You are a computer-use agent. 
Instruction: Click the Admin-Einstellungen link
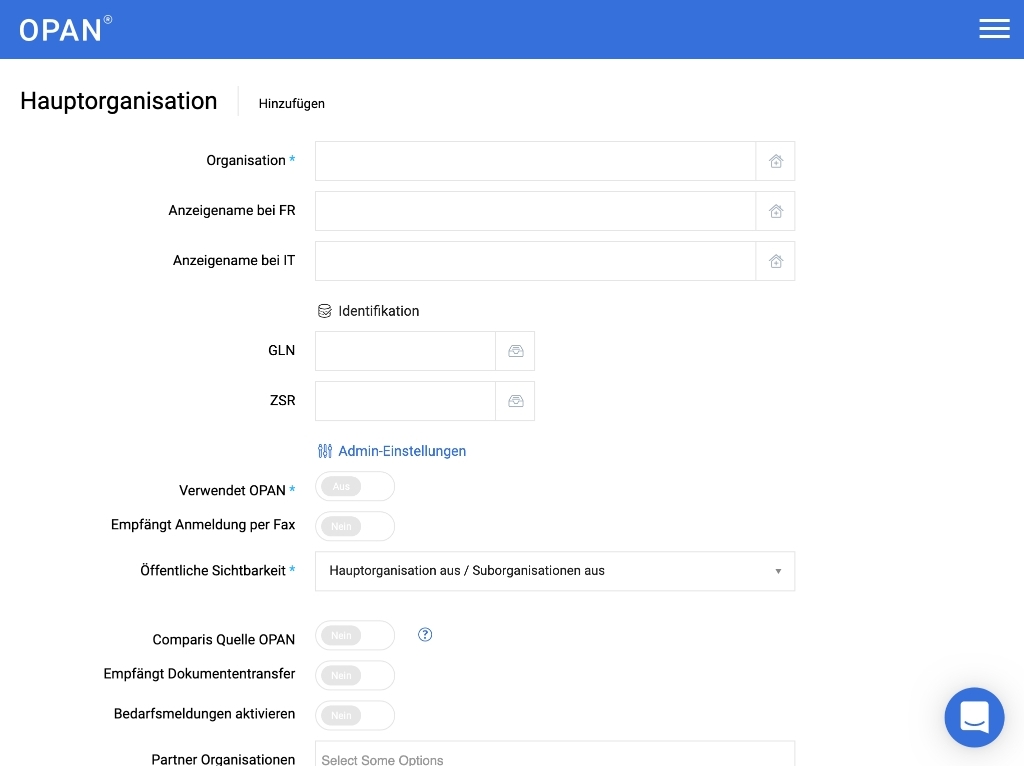pyautogui.click(x=401, y=451)
